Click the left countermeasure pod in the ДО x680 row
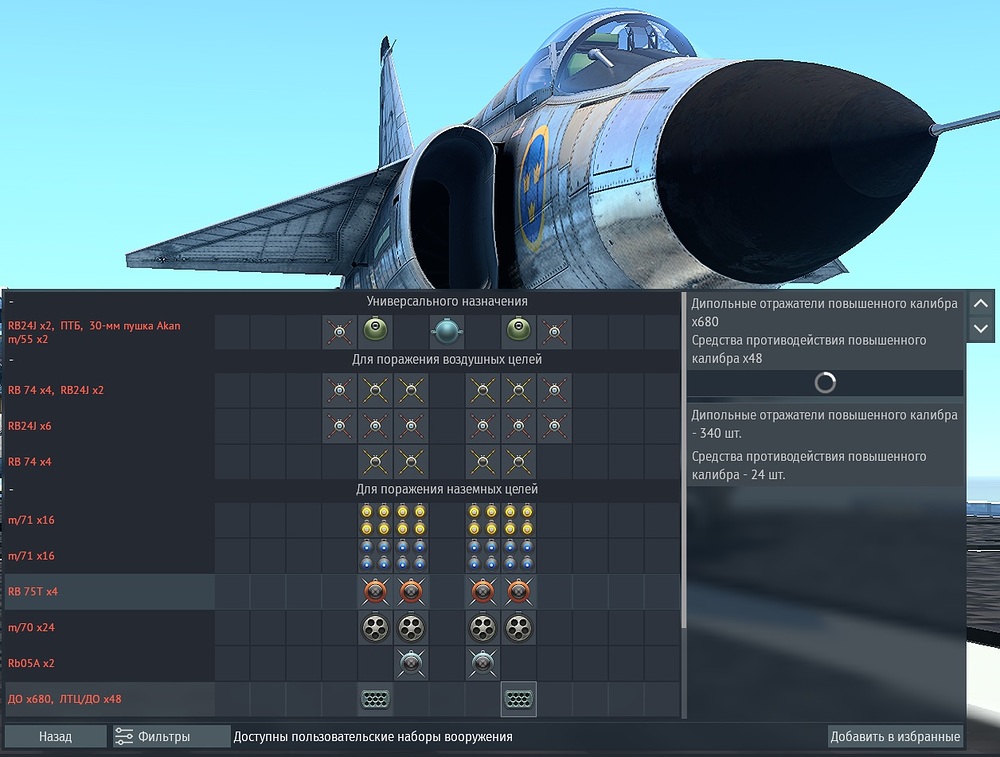Image resolution: width=1000 pixels, height=757 pixels. click(x=375, y=699)
